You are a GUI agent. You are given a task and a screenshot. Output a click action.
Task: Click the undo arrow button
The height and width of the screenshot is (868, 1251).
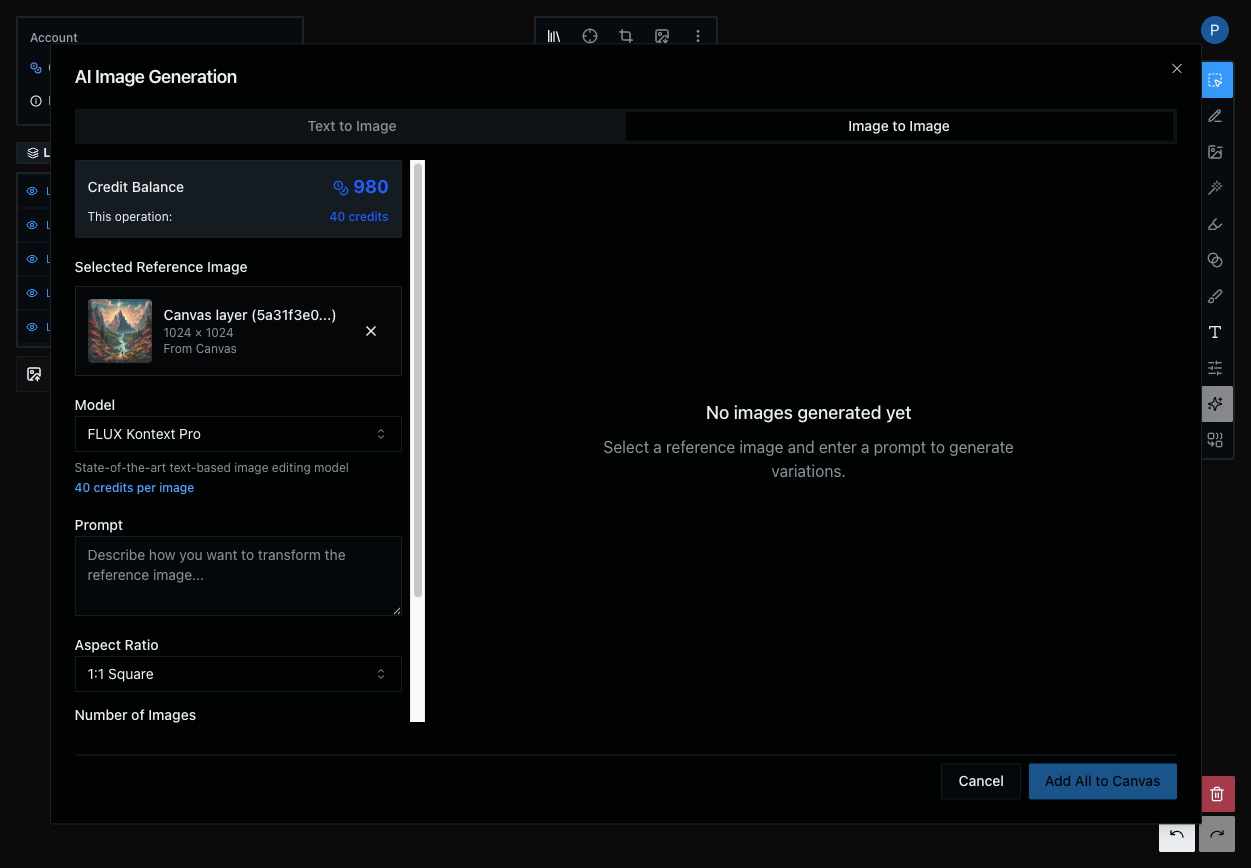(x=1177, y=835)
